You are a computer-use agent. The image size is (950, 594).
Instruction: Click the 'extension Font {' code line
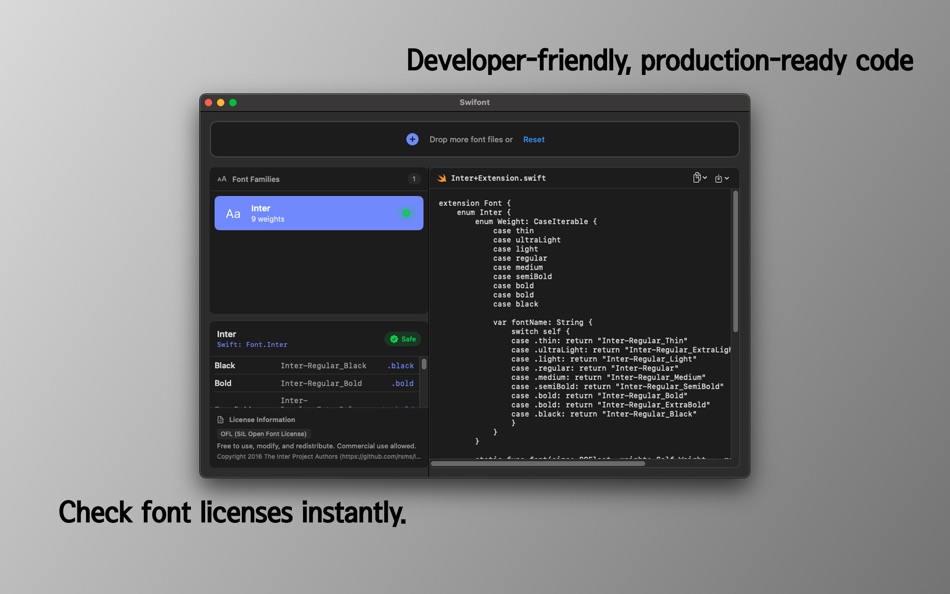[x=474, y=203]
